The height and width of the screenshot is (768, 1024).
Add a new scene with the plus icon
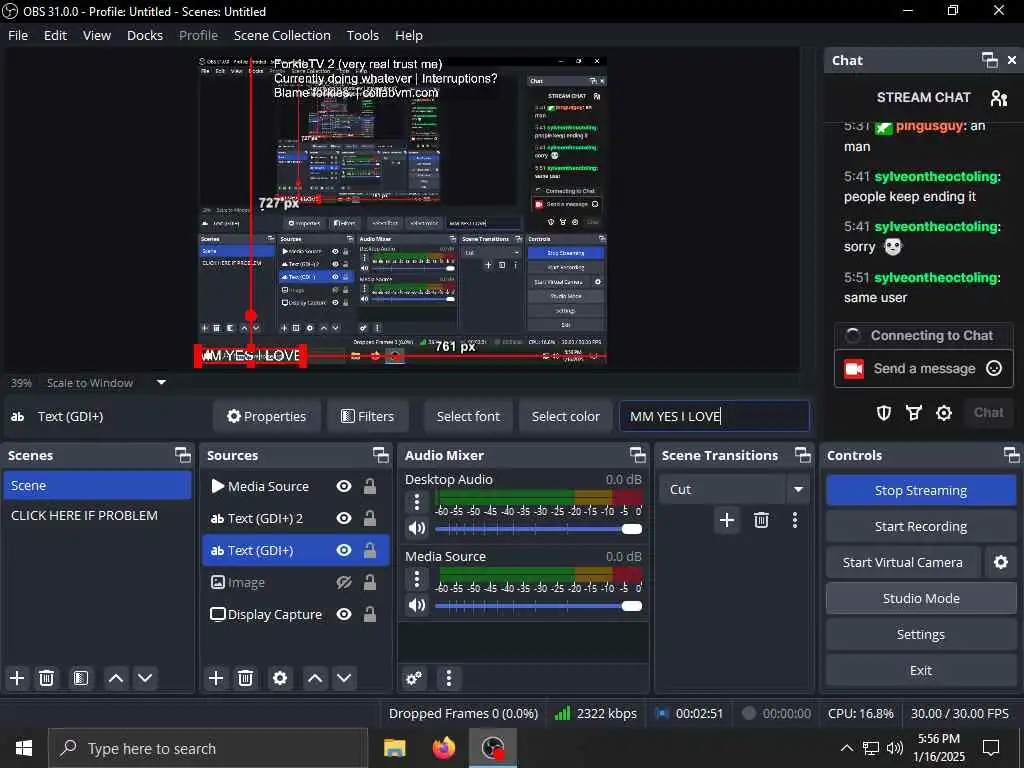coord(17,678)
